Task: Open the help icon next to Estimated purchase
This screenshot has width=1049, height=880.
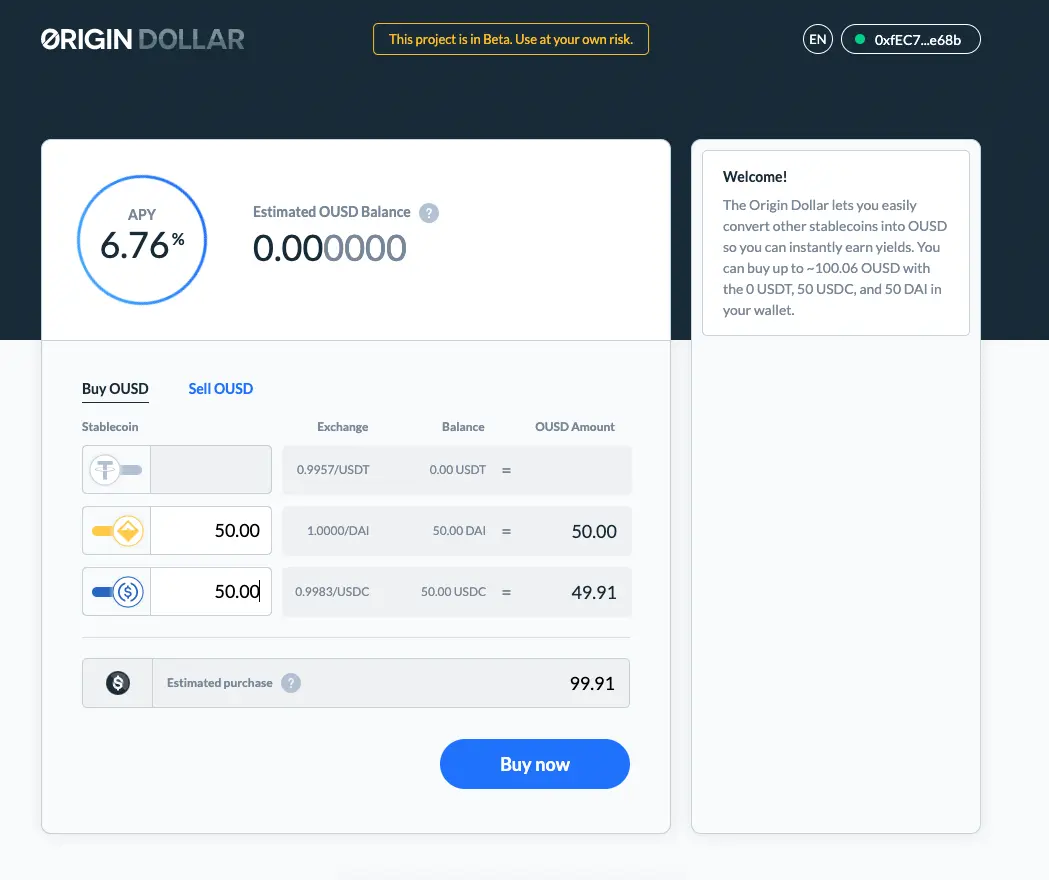Action: coord(291,683)
